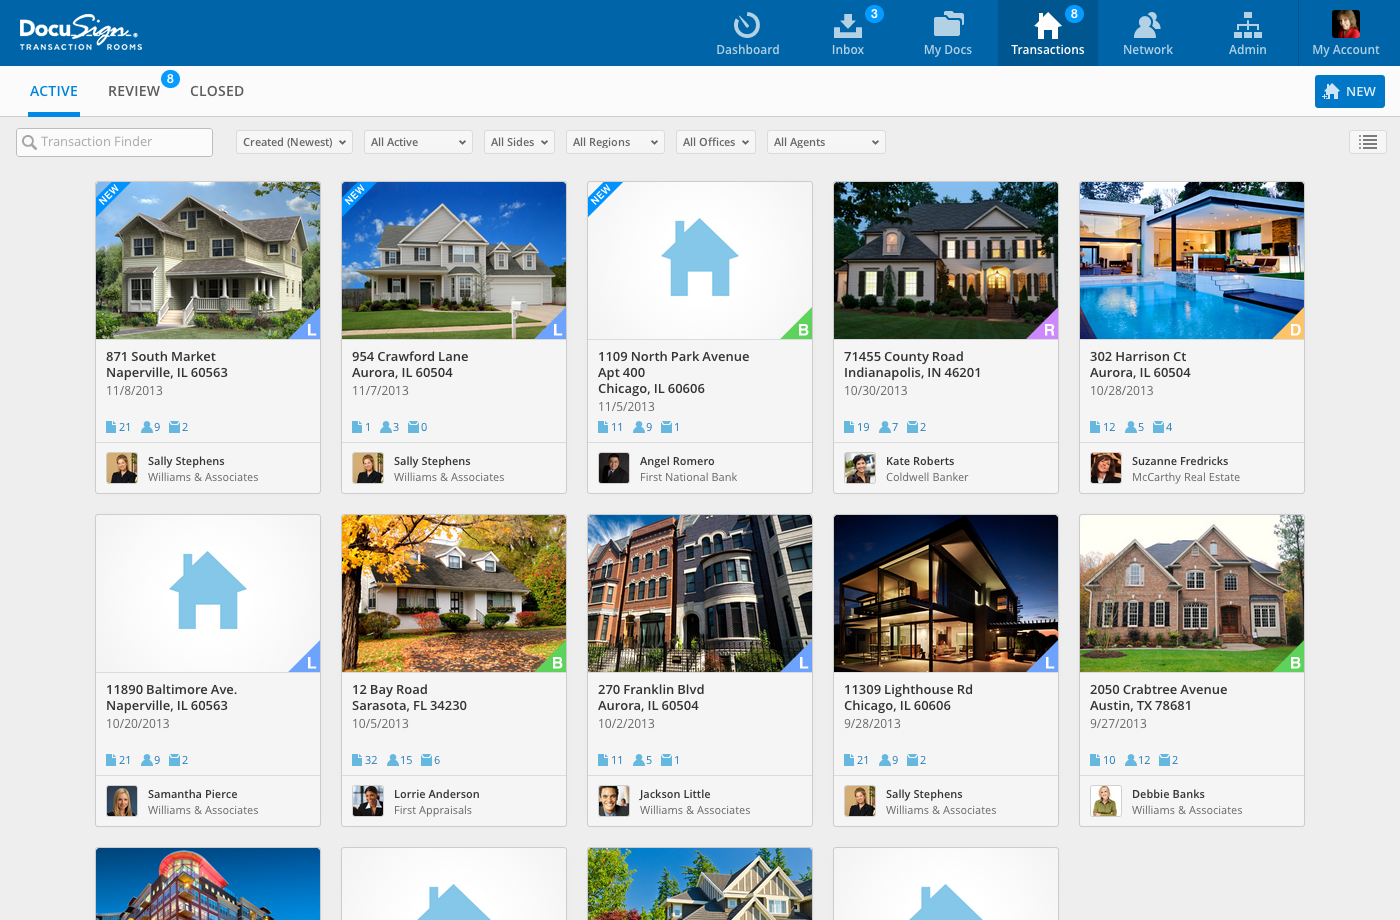Open 270 Franklin Blvd townhouse photo
Viewport: 1400px width, 920px height.
(x=700, y=593)
